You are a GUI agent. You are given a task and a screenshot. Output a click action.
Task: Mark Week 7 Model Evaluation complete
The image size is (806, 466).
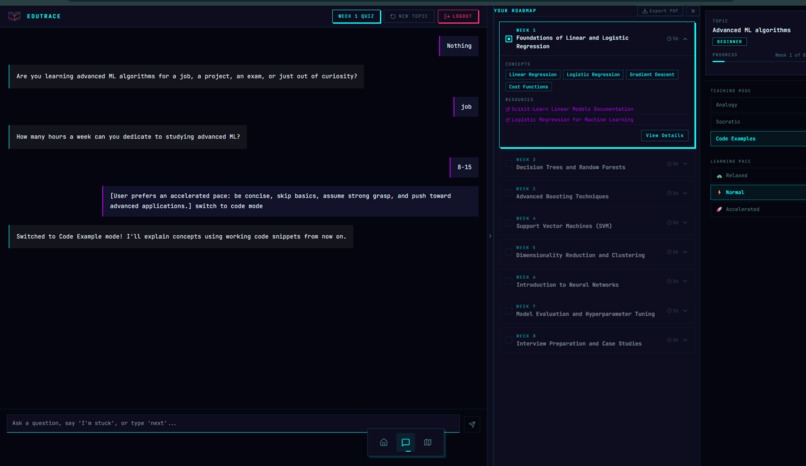tap(508, 311)
